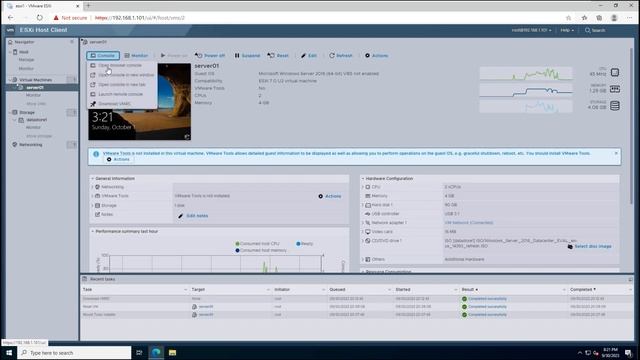Select datastore1 in Navigator tree
This screenshot has width=640, height=360.
coord(36,120)
